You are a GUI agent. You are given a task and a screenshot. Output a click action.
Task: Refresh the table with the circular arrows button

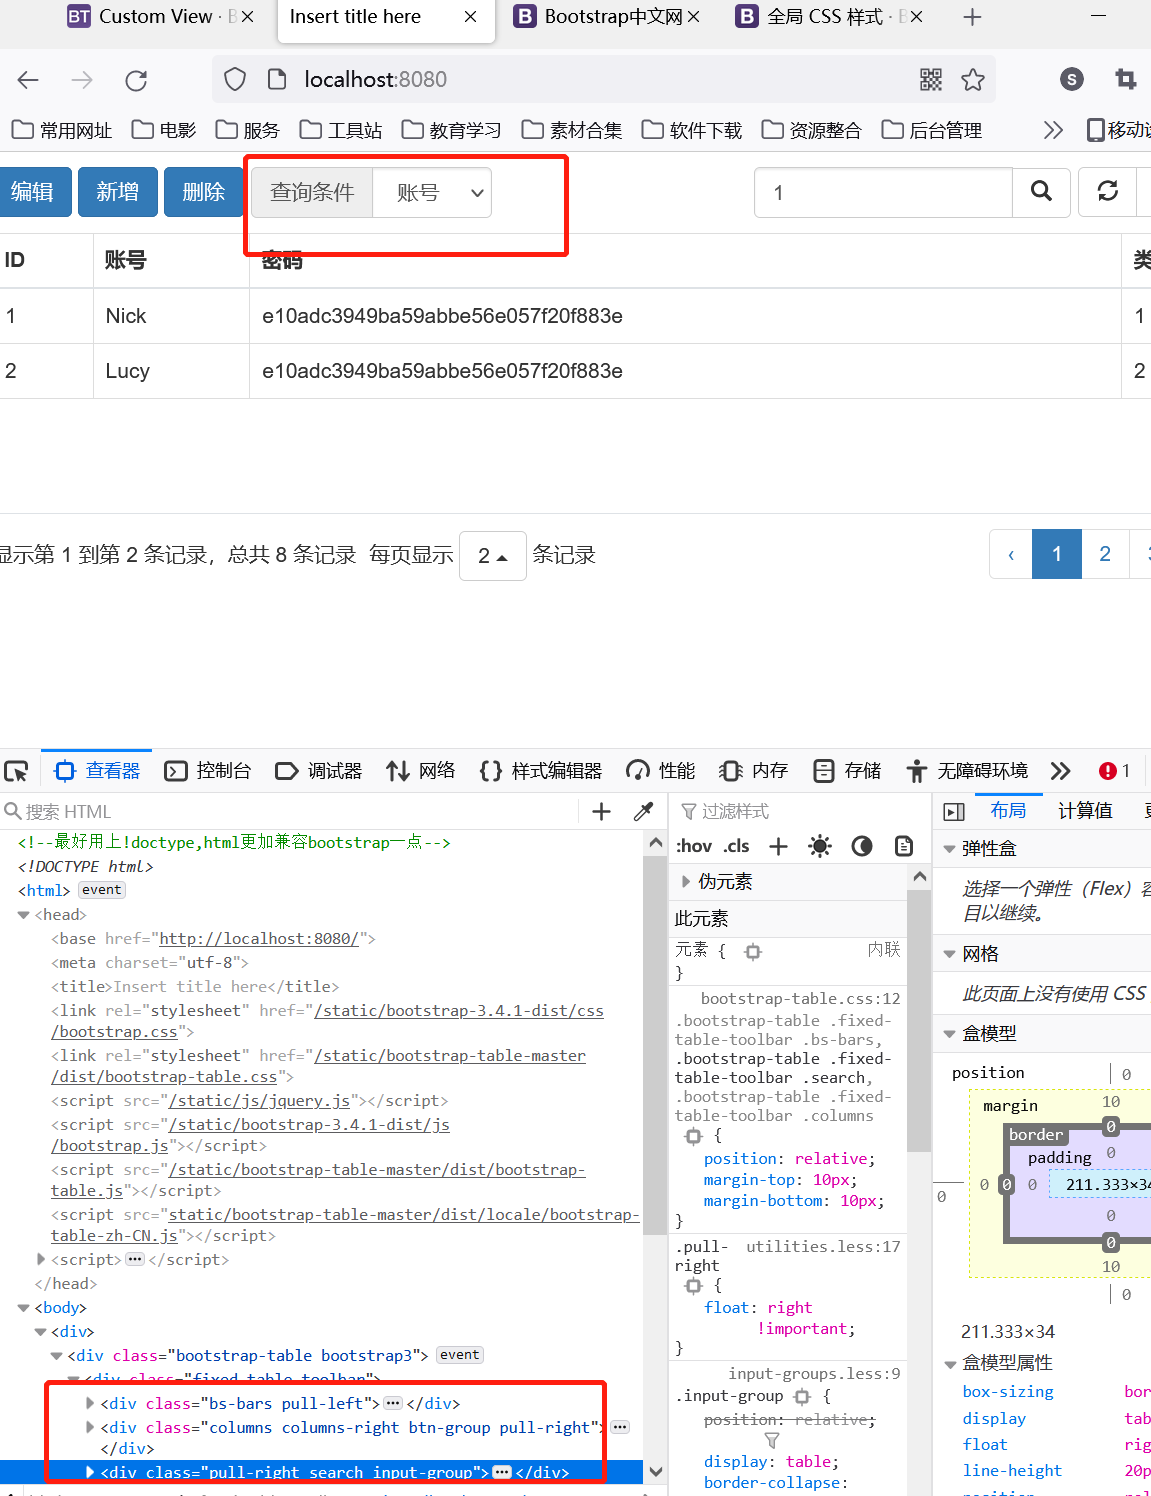point(1108,192)
